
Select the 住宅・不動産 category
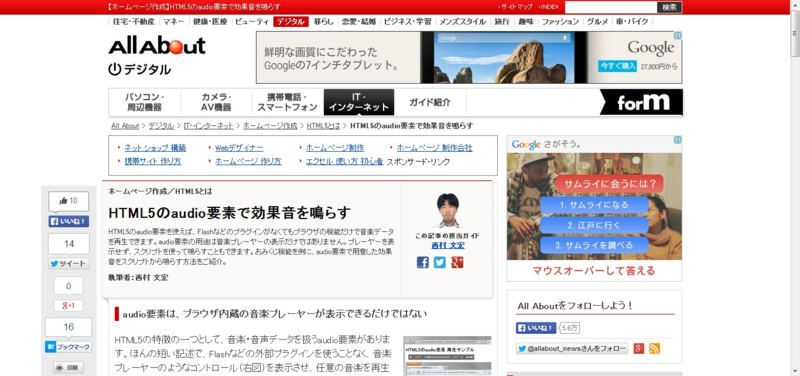(134, 21)
